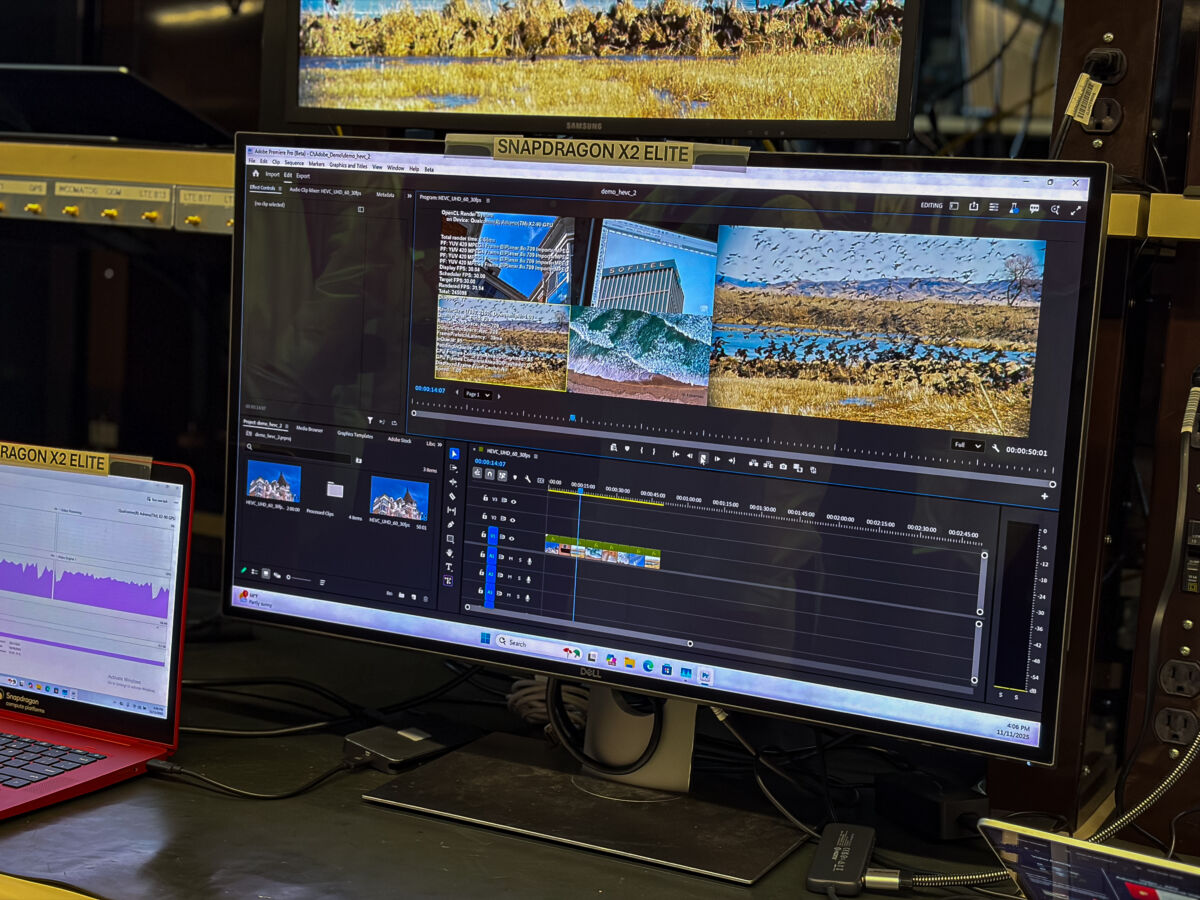Select the Pen tool in the tools panel
The height and width of the screenshot is (900, 1200).
click(451, 524)
